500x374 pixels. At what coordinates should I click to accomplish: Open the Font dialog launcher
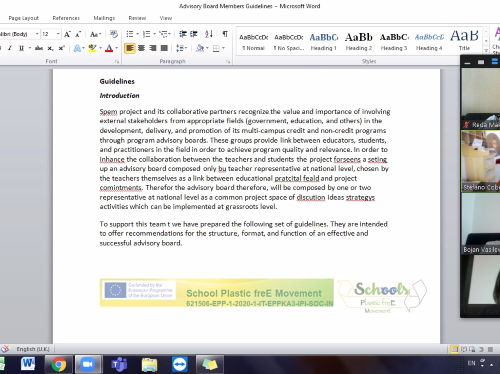point(117,62)
